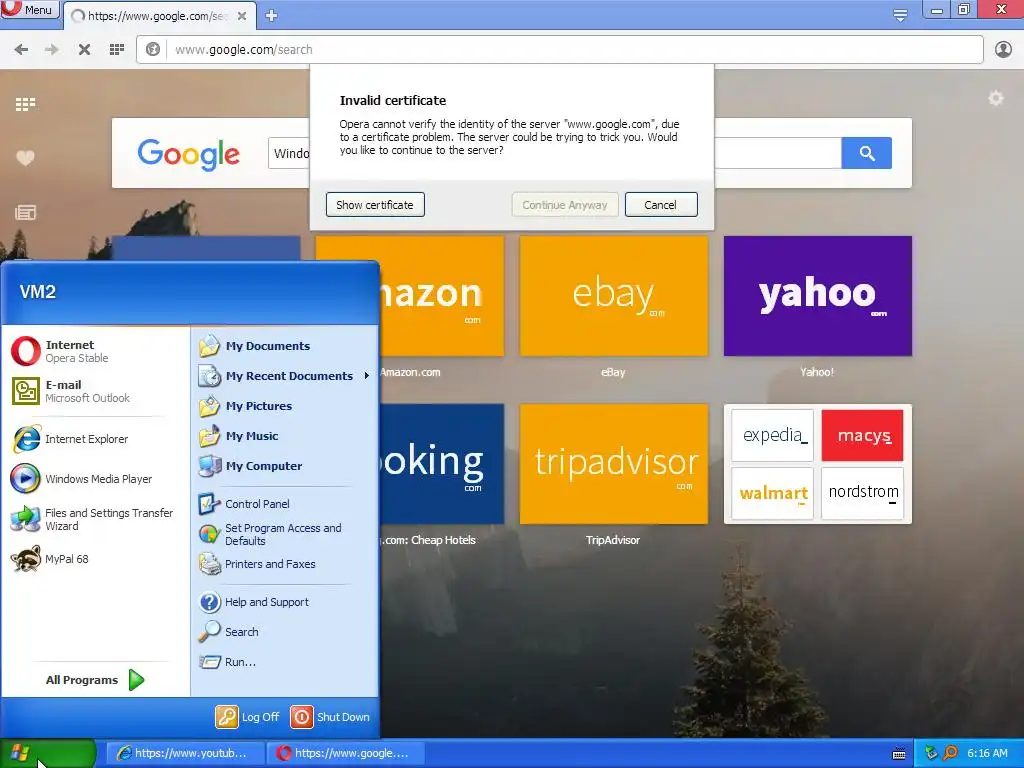
Task: Open the Opera Menu button
Action: (29, 9)
